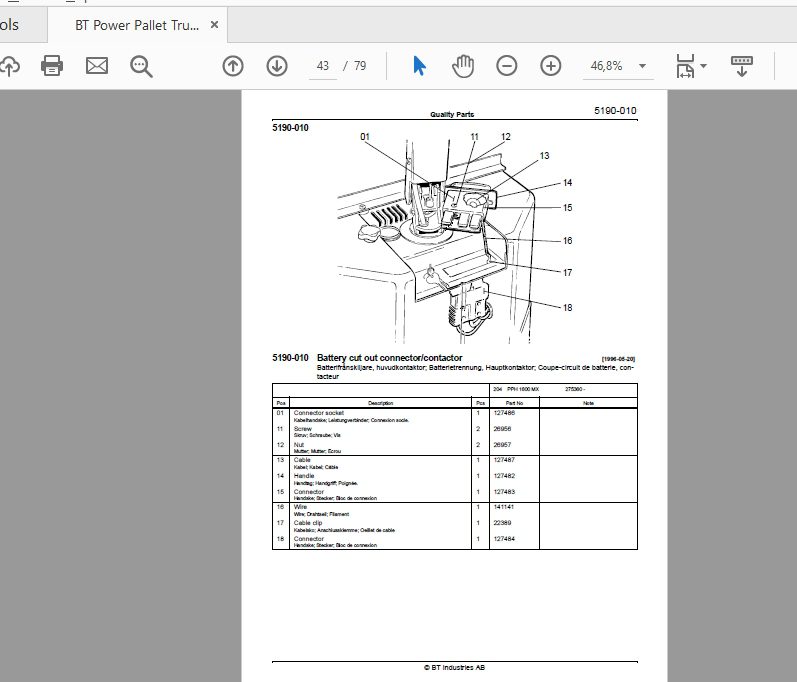Click the Battery cut out connector/contactor heading
The height and width of the screenshot is (682, 797).
tap(389, 358)
